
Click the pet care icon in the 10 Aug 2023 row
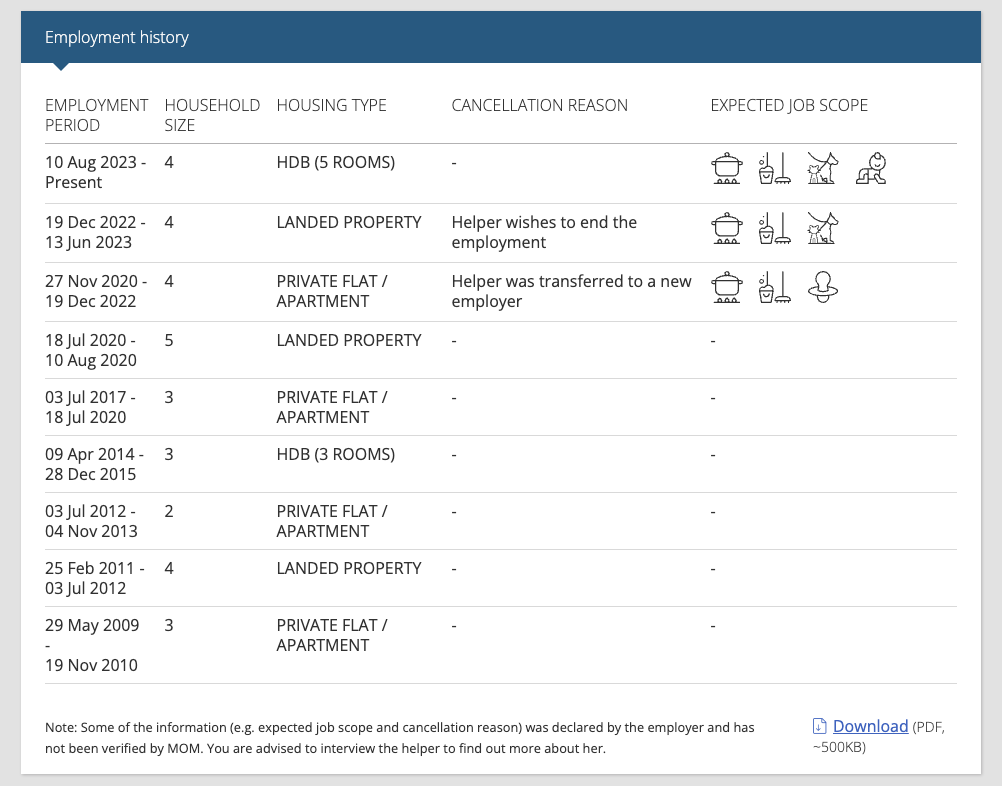822,168
